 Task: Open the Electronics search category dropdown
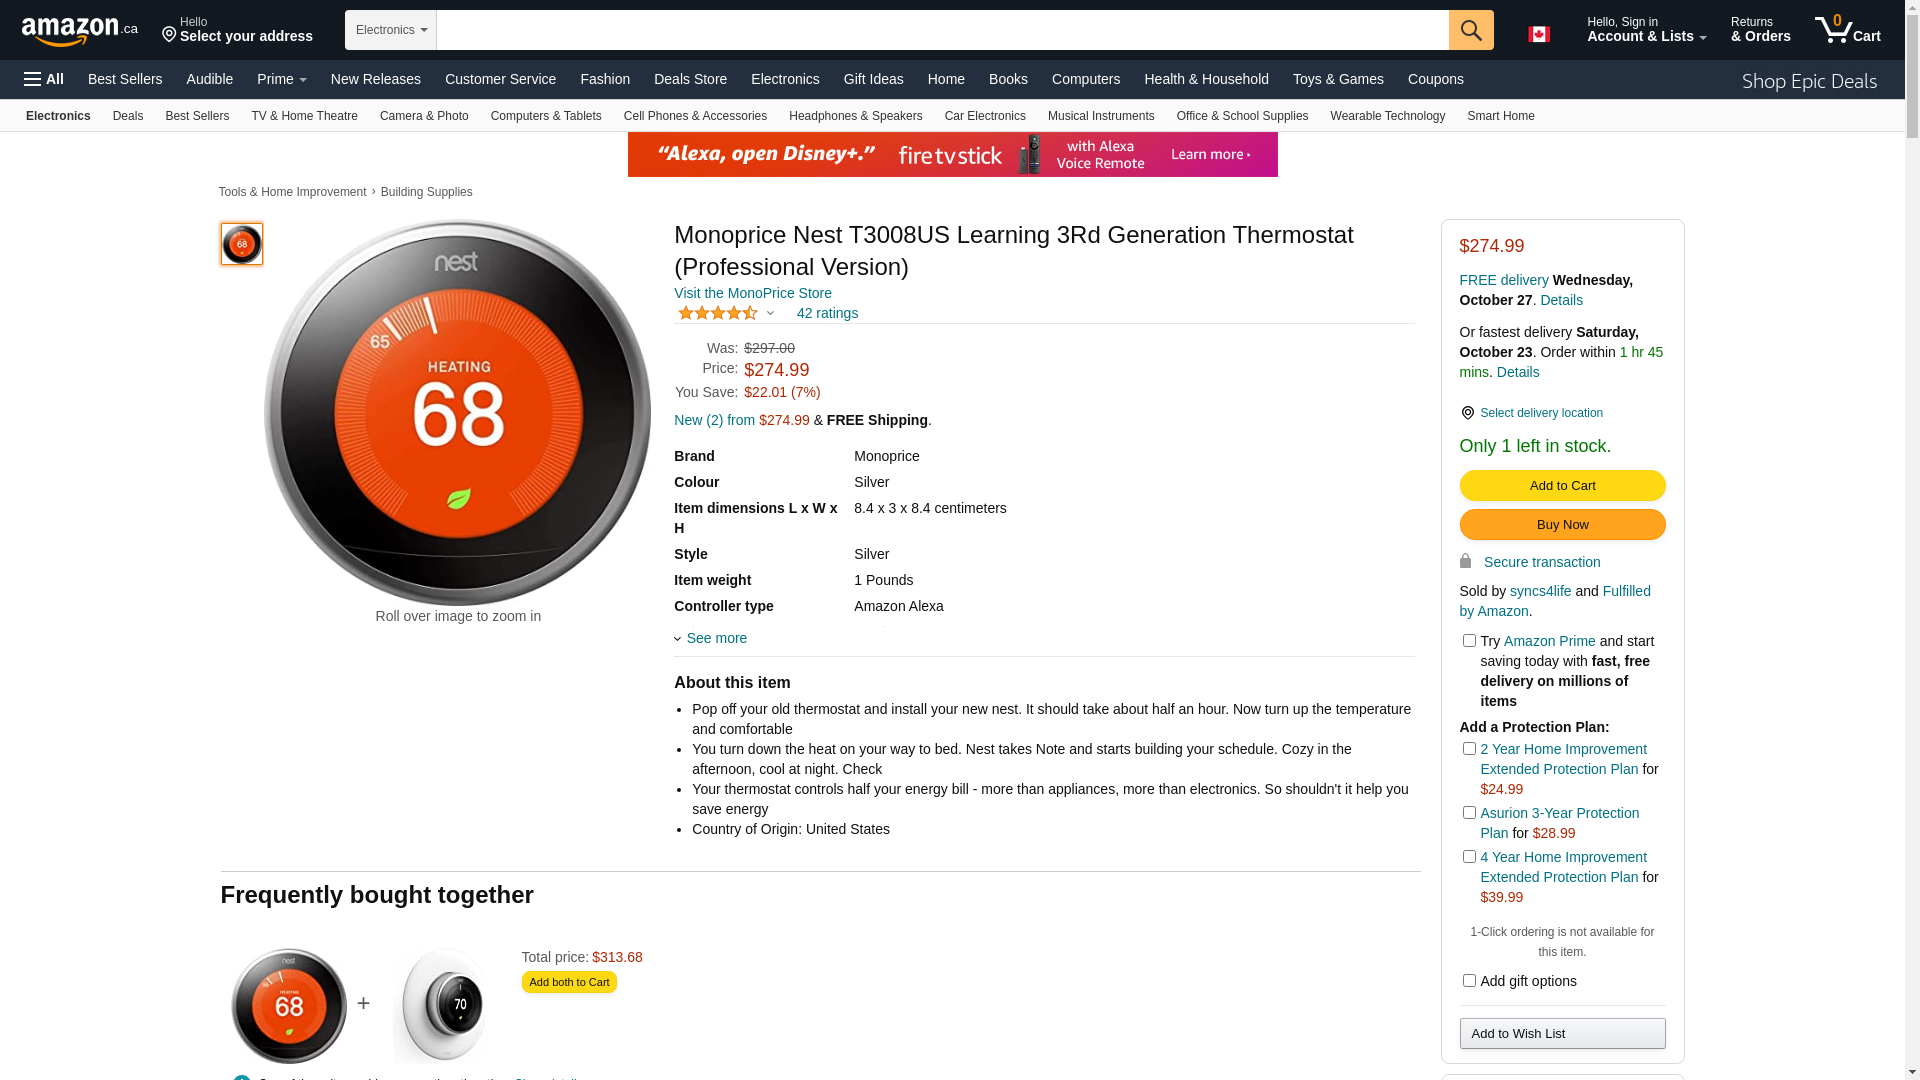tap(390, 30)
